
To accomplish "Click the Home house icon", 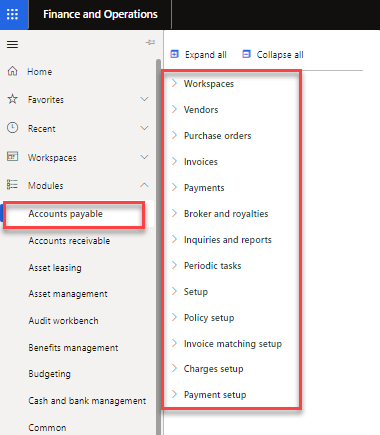I will point(13,71).
